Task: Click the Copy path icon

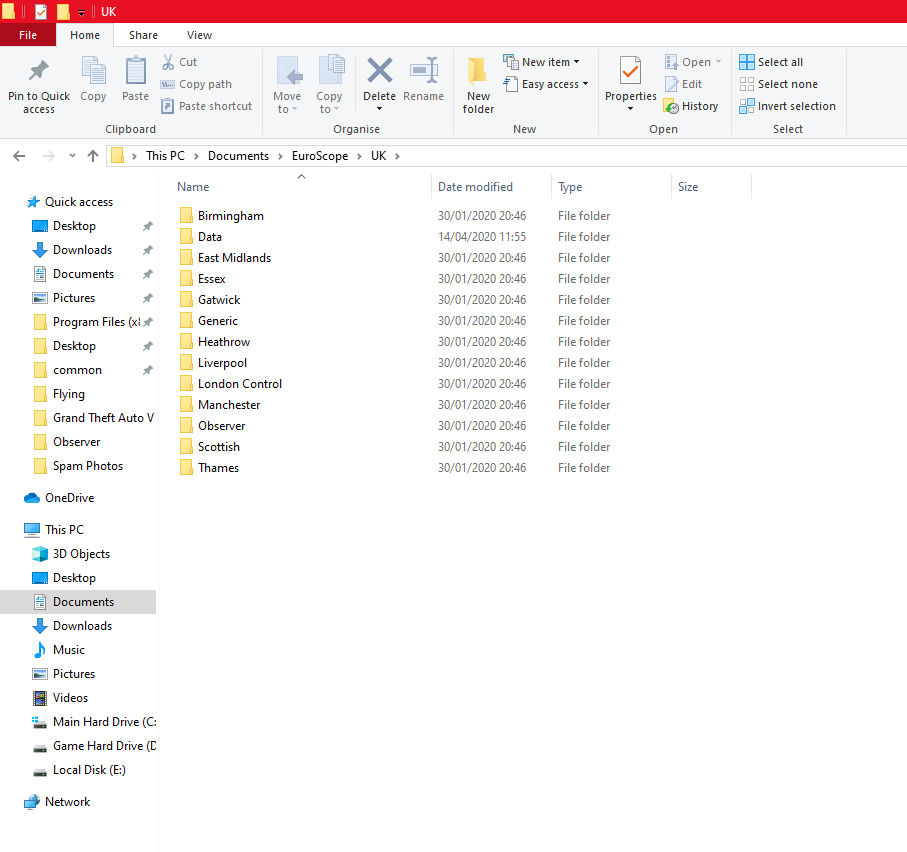Action: (x=170, y=84)
